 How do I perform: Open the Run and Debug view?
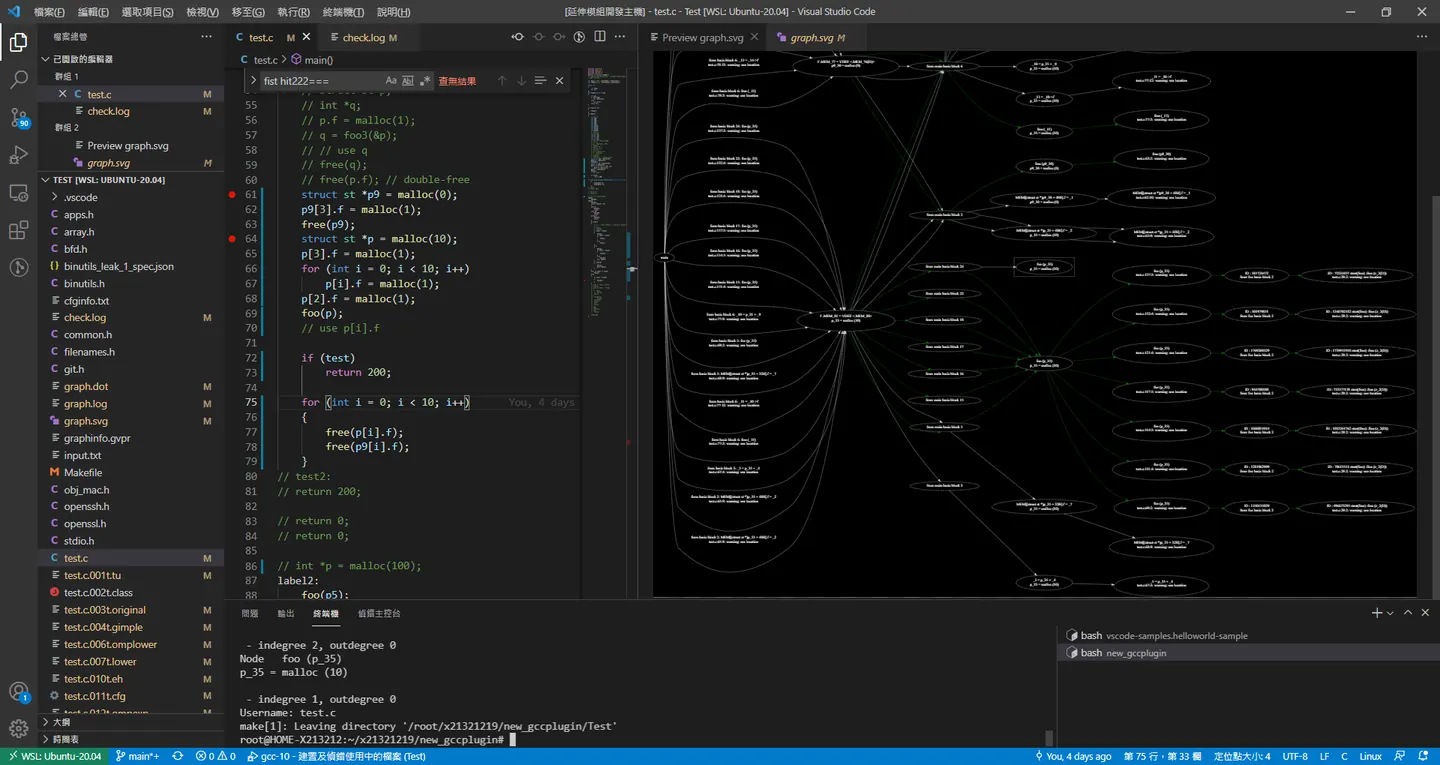pos(18,155)
